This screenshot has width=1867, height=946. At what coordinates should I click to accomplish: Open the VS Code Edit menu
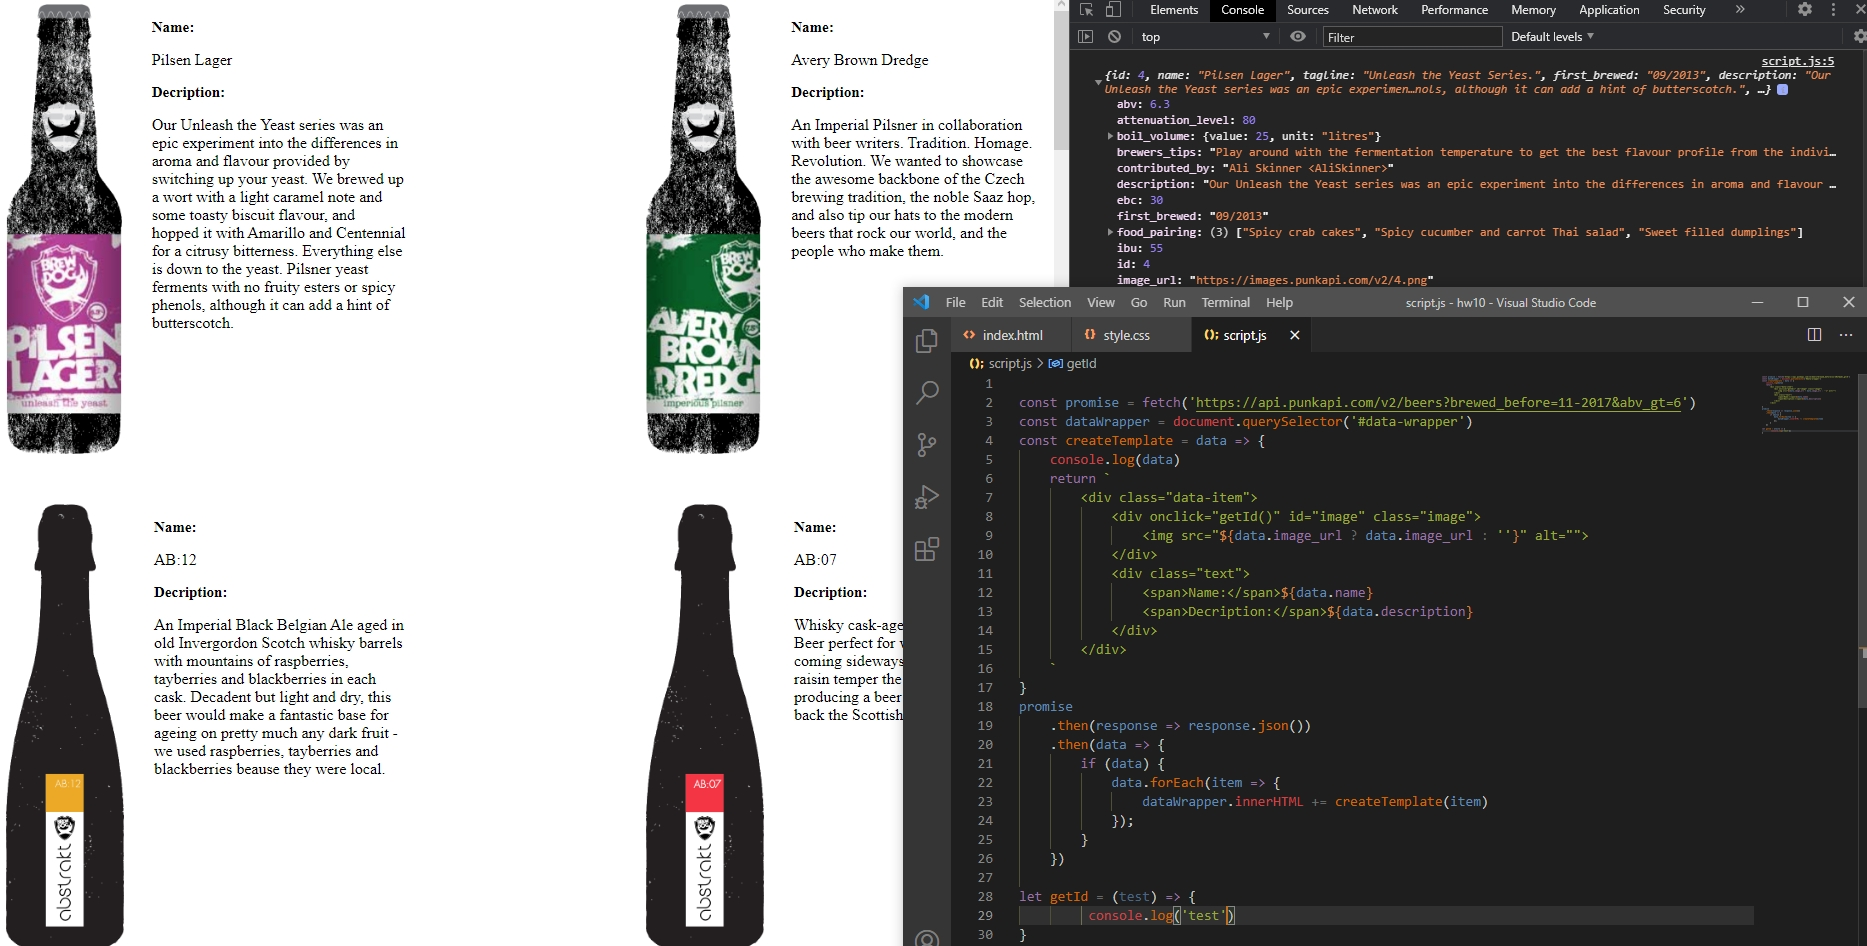click(992, 303)
